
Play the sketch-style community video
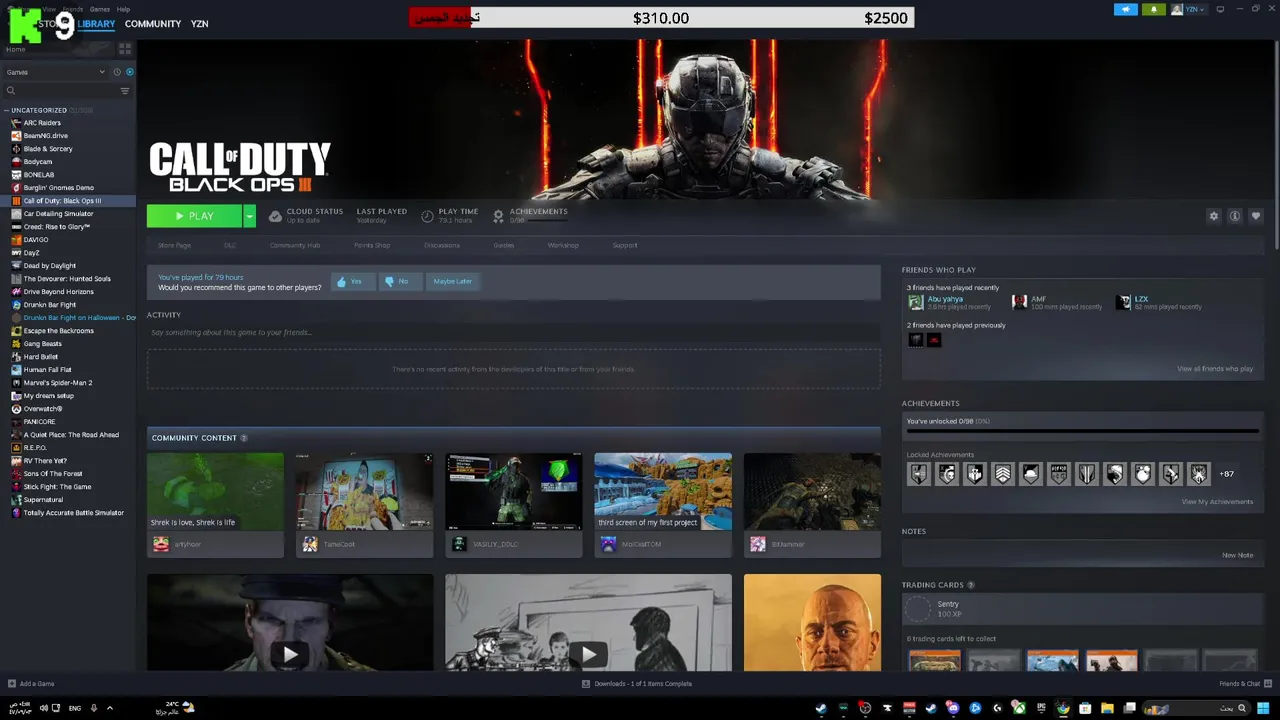588,654
